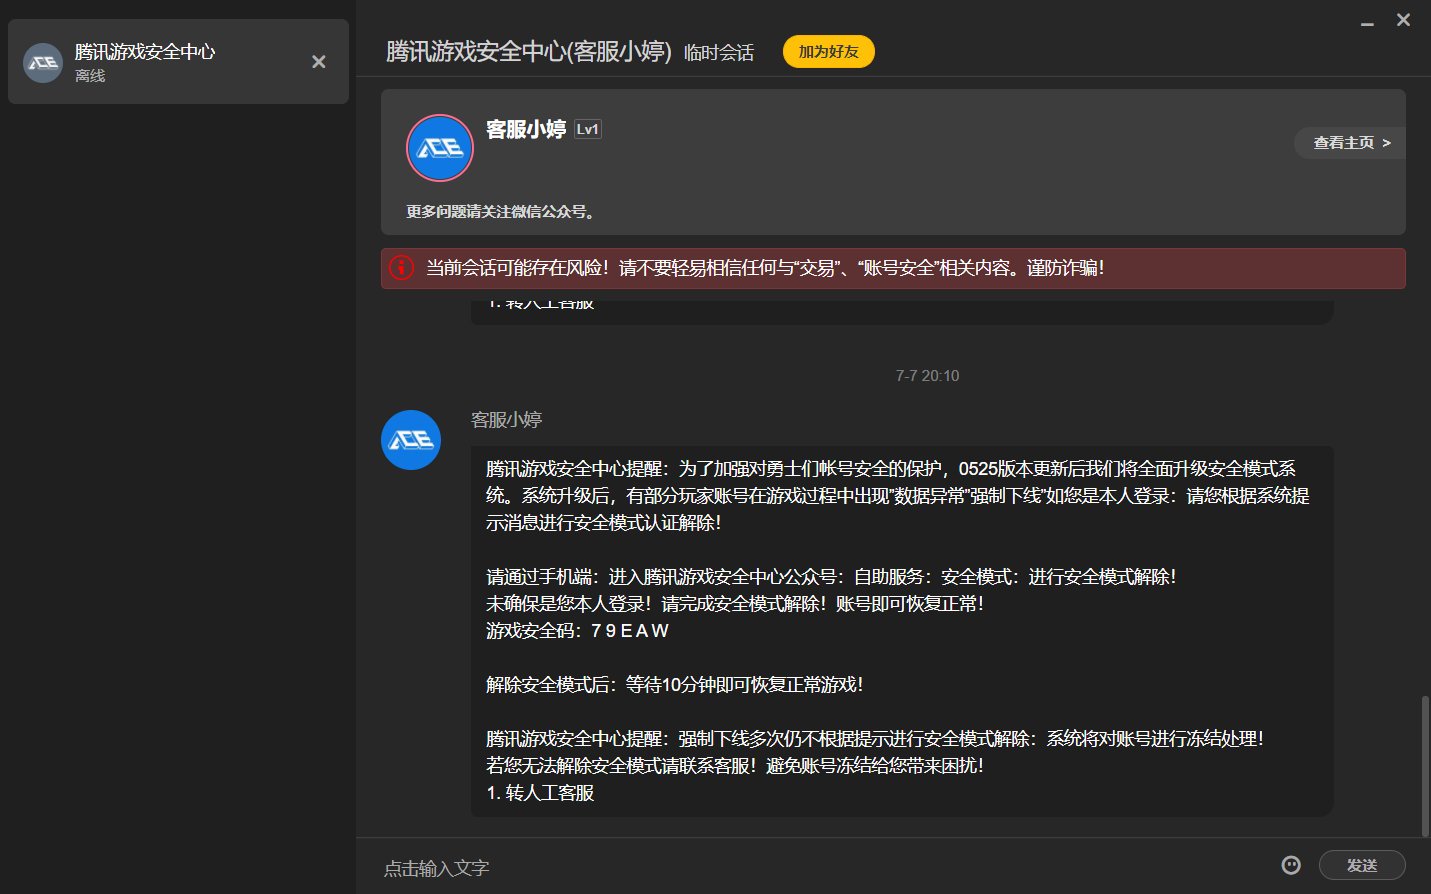Open profile via 查看主页 button

pos(1351,143)
